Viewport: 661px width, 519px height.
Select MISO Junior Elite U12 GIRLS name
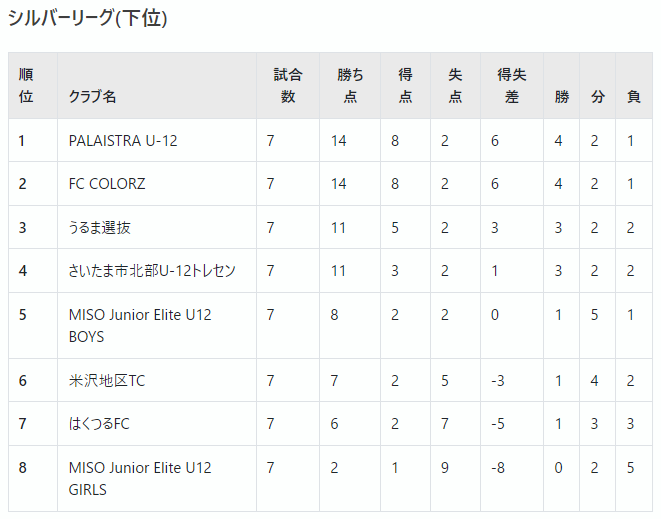140,479
